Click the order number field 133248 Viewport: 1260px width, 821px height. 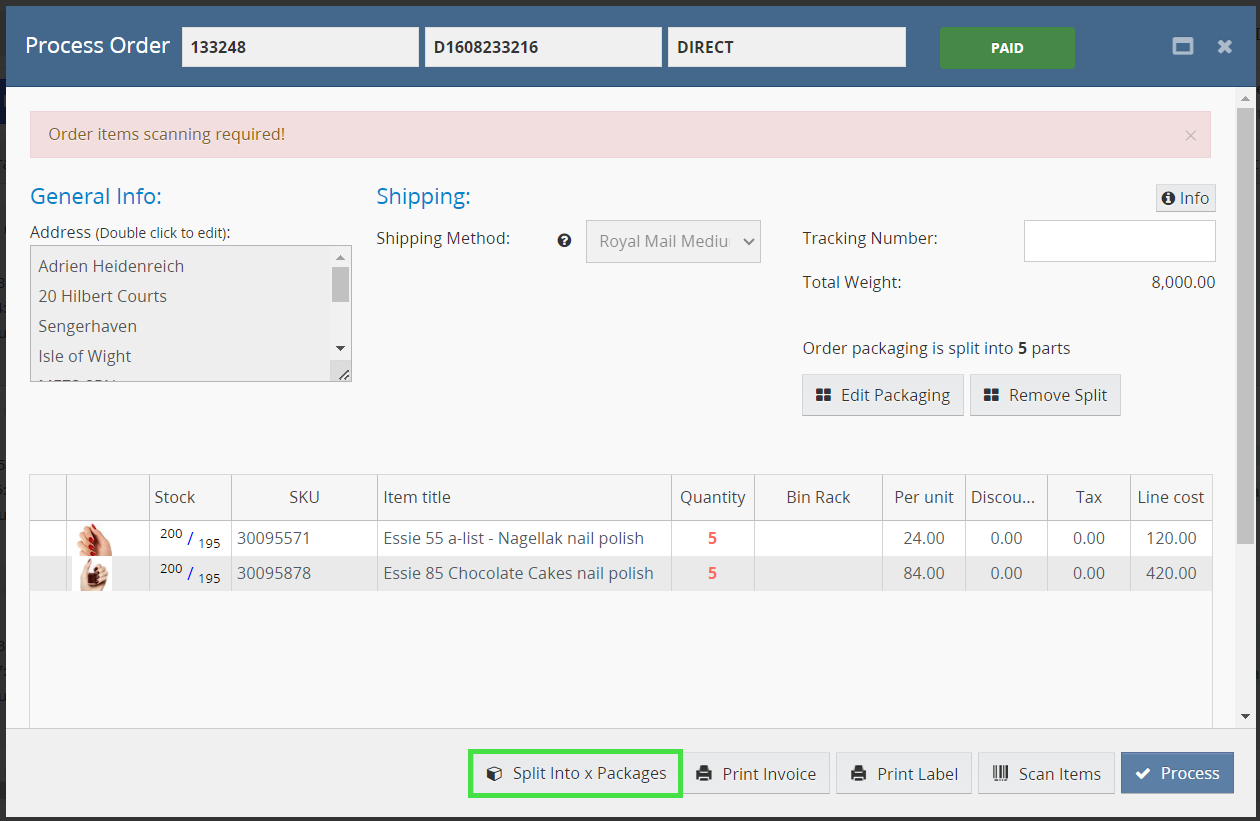tap(300, 47)
